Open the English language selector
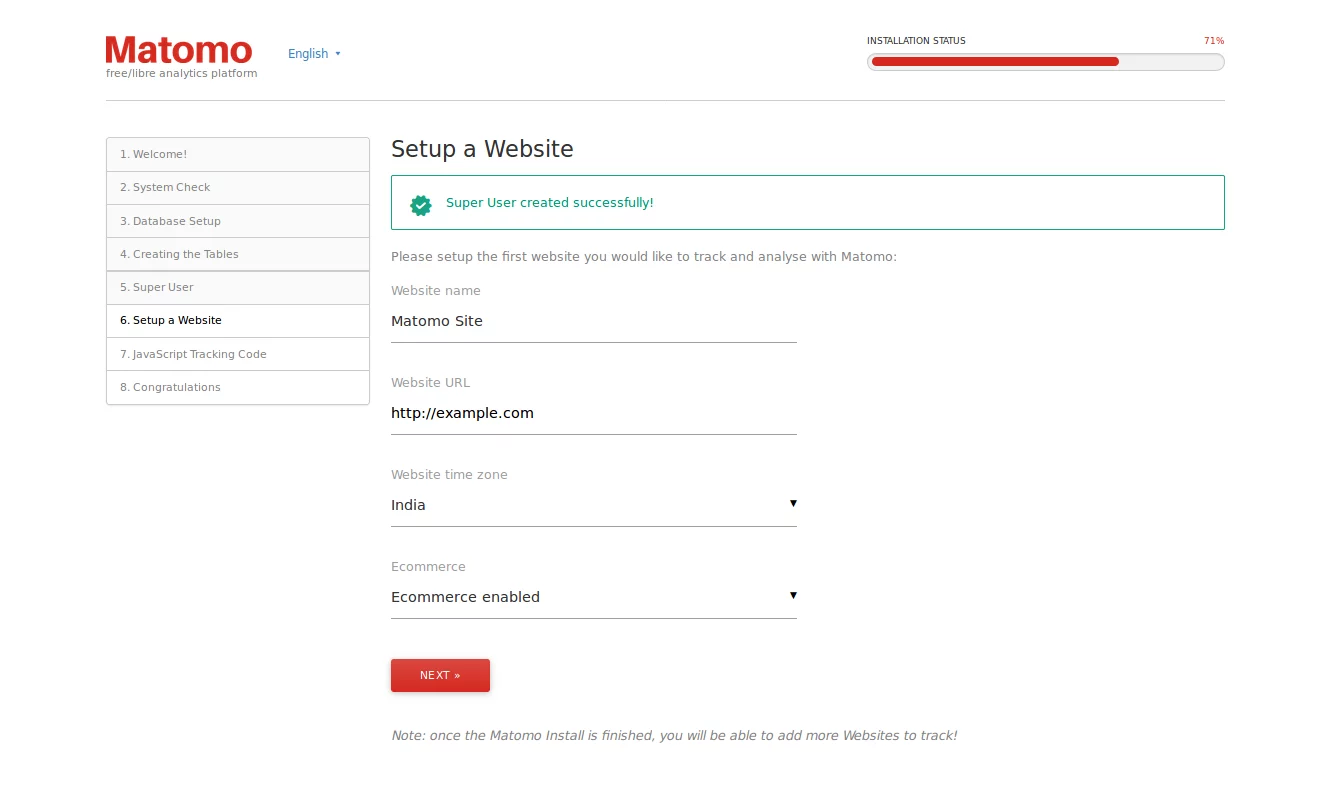The width and height of the screenshot is (1330, 792). point(314,54)
